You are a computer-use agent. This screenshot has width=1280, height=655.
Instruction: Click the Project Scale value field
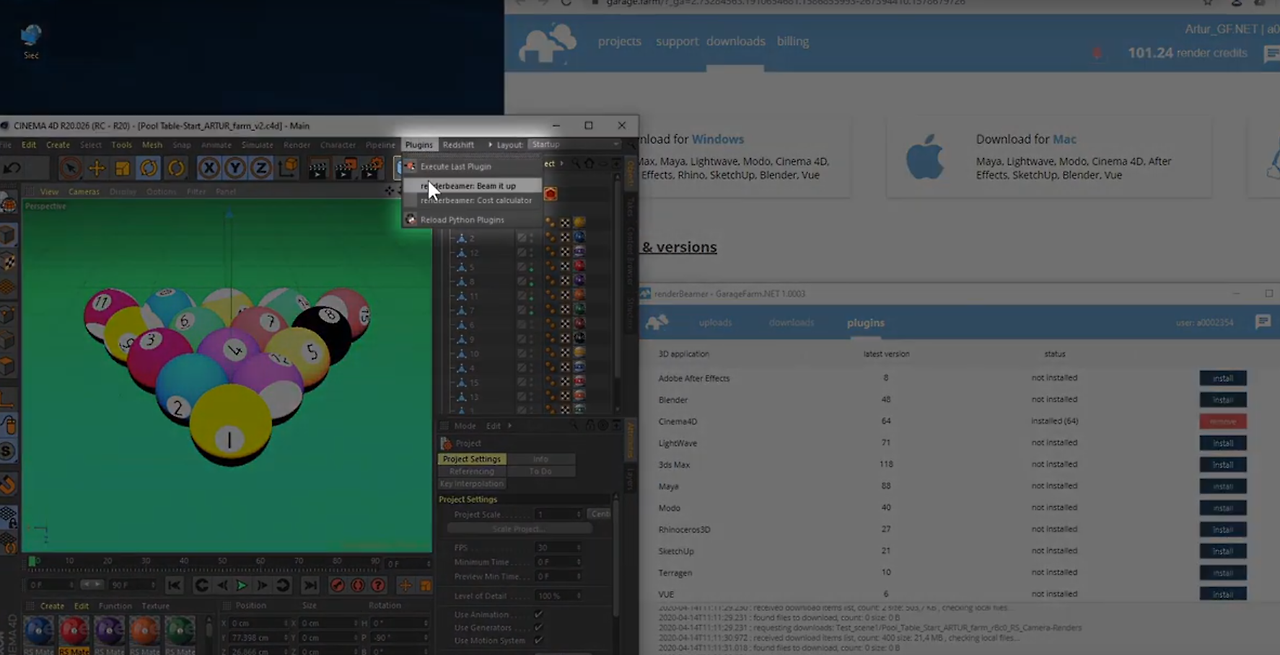click(556, 514)
